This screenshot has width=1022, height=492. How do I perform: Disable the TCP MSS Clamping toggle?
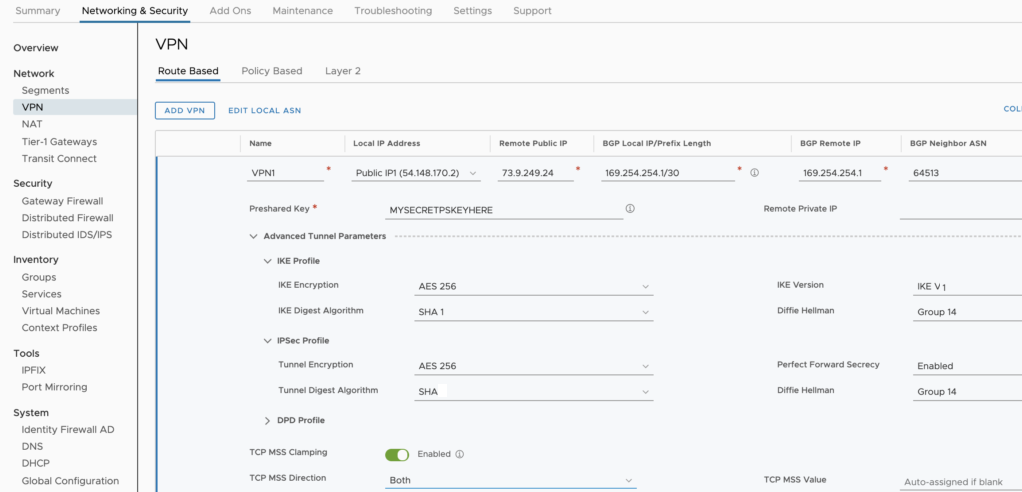[x=397, y=454]
